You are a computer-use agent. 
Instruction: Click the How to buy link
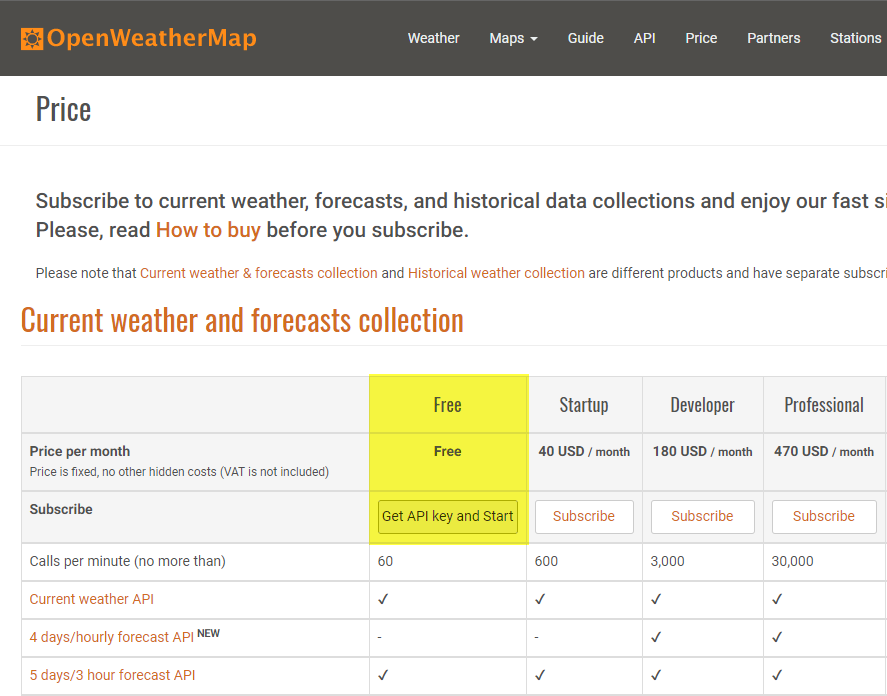pyautogui.click(x=208, y=230)
